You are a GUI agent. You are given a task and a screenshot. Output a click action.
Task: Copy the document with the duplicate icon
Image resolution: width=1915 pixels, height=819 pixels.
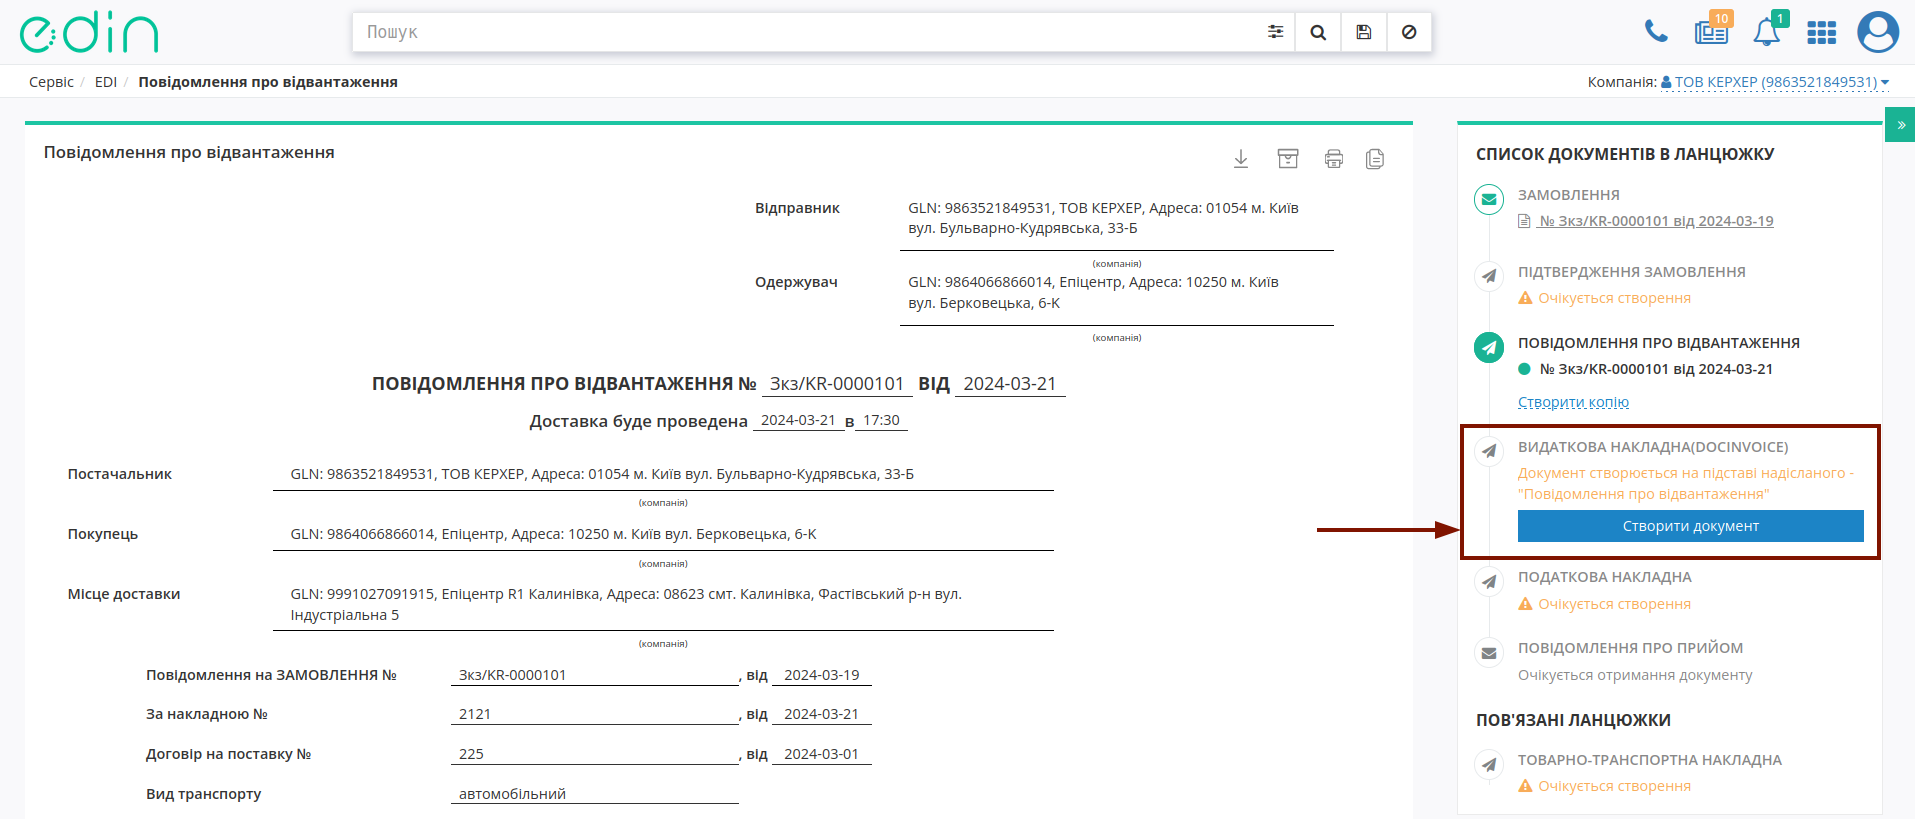coord(1375,159)
